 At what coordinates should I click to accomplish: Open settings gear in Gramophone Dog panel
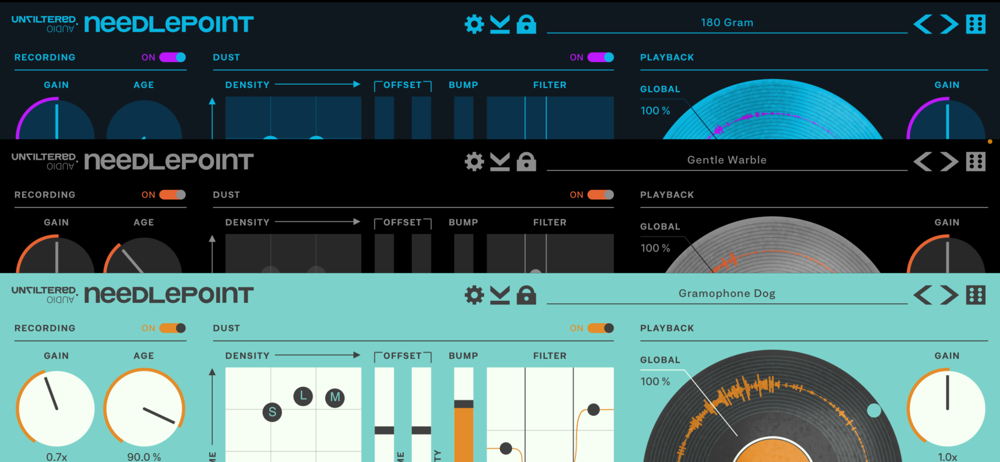click(x=474, y=295)
